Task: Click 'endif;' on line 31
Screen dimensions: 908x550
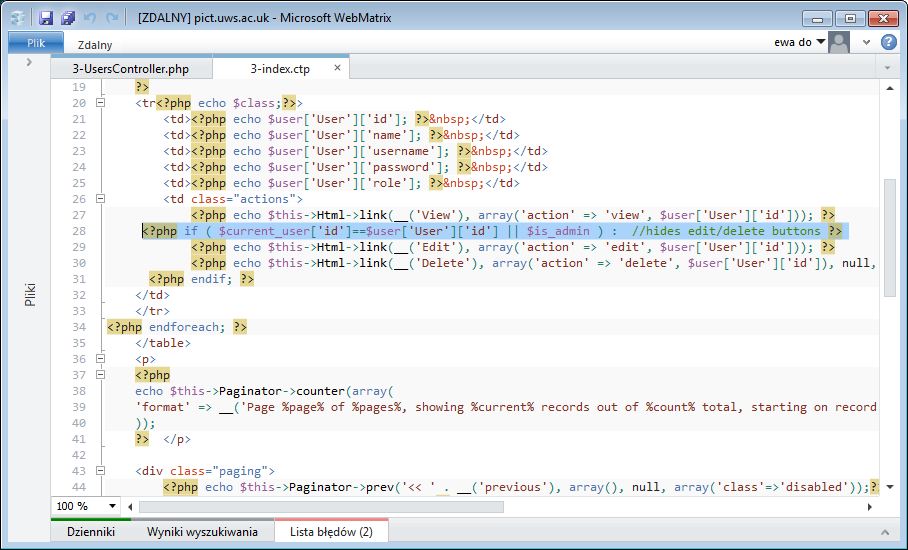Action: pyautogui.click(x=211, y=279)
